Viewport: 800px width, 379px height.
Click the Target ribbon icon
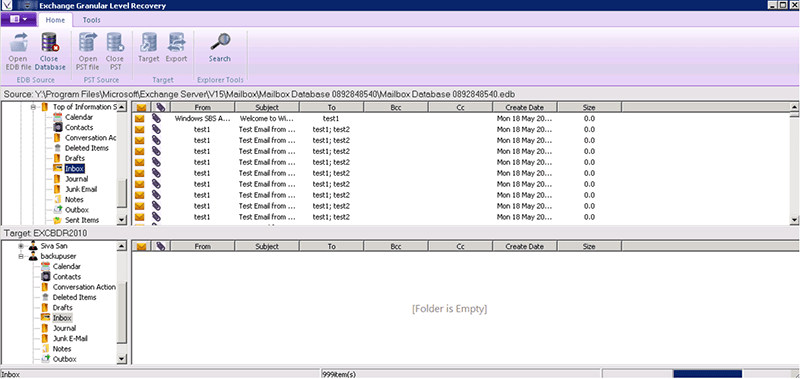[149, 42]
